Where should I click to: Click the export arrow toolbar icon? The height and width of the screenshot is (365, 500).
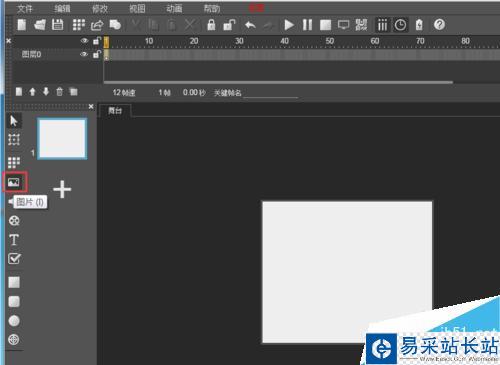[x=97, y=25]
